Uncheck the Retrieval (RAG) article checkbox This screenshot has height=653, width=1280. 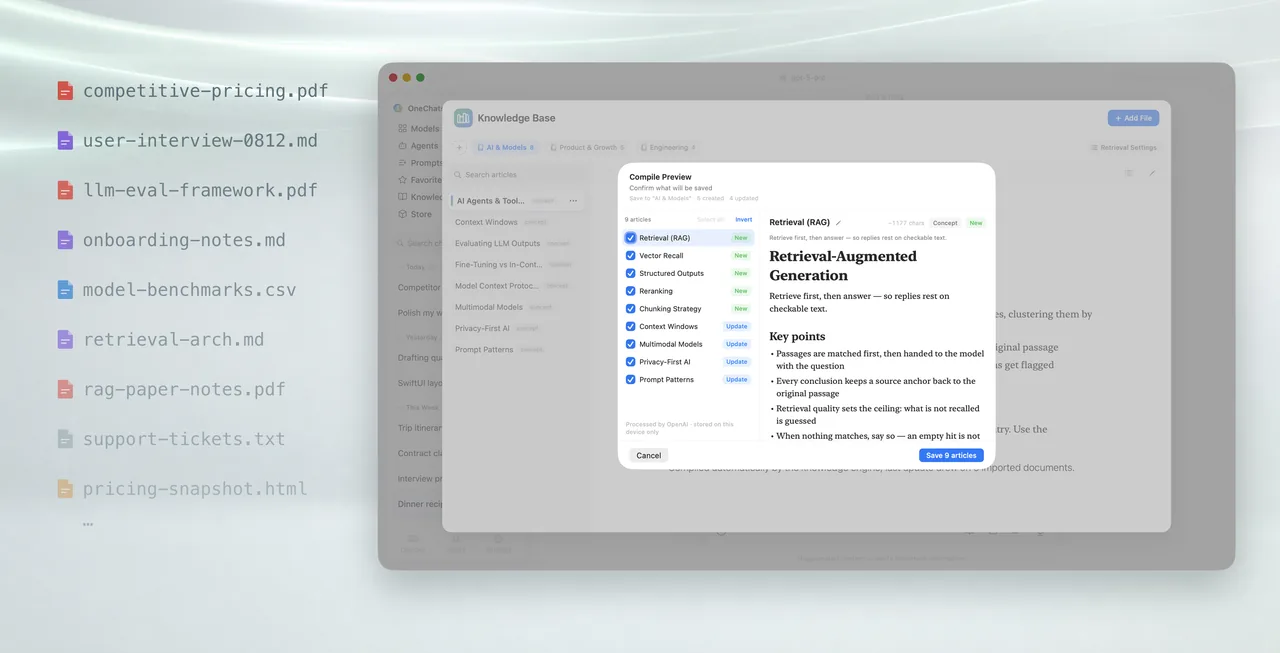click(x=631, y=238)
